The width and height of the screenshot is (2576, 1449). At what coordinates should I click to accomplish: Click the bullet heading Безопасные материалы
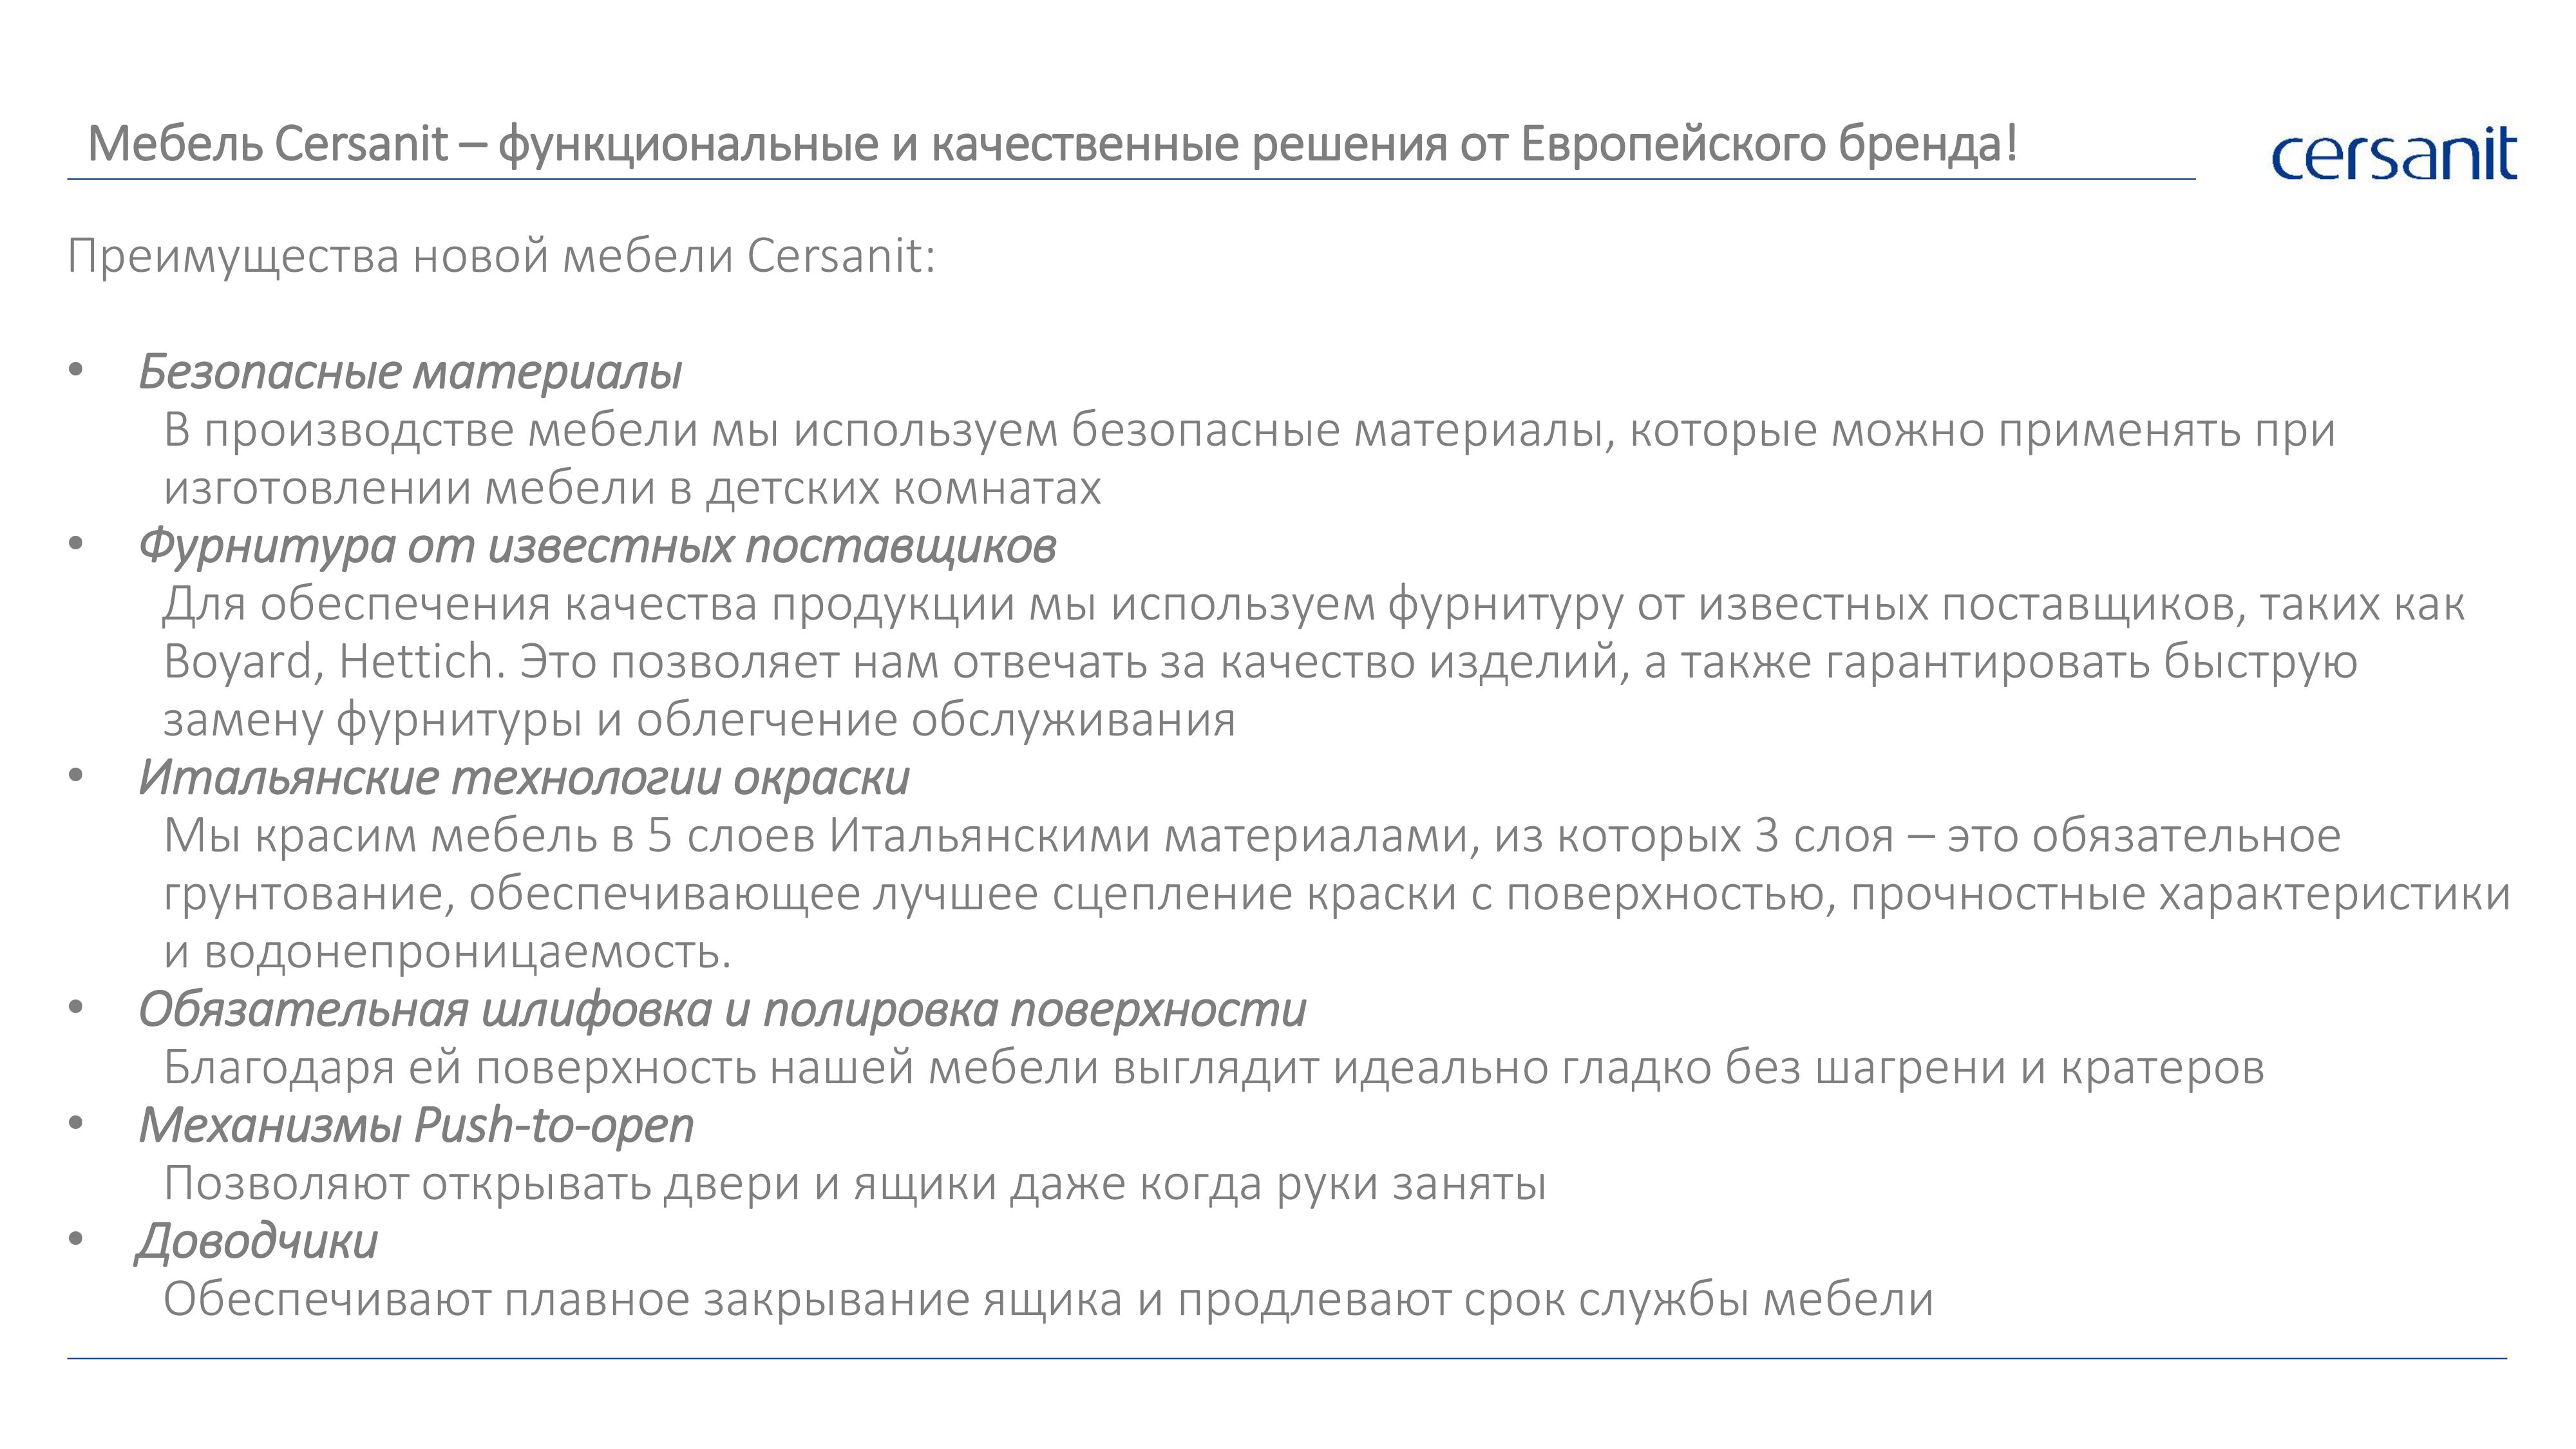tap(410, 372)
